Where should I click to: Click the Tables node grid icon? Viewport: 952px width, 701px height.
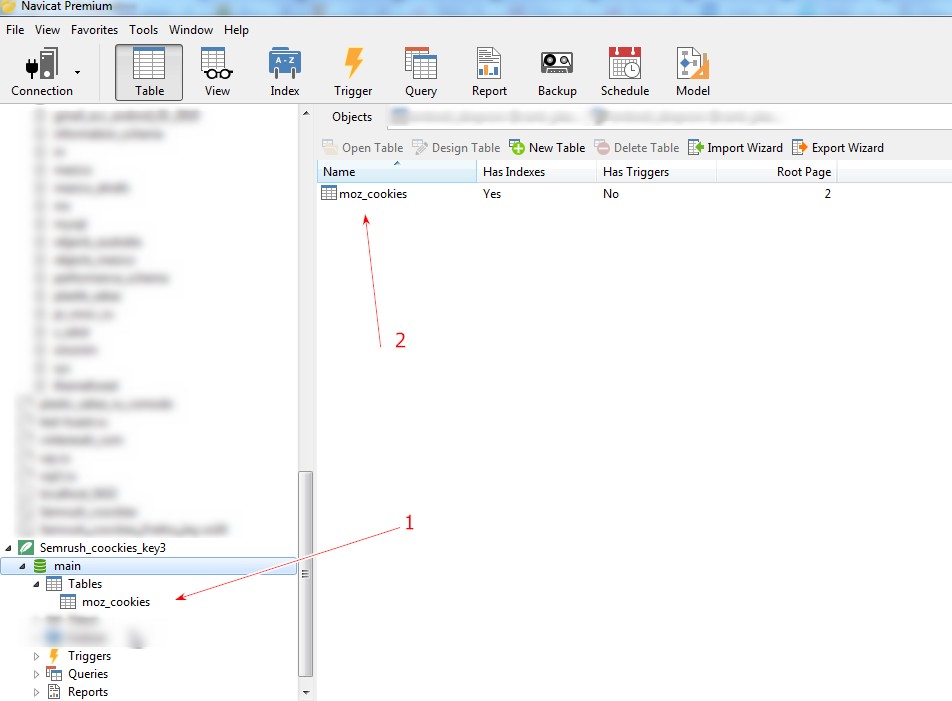(54, 584)
